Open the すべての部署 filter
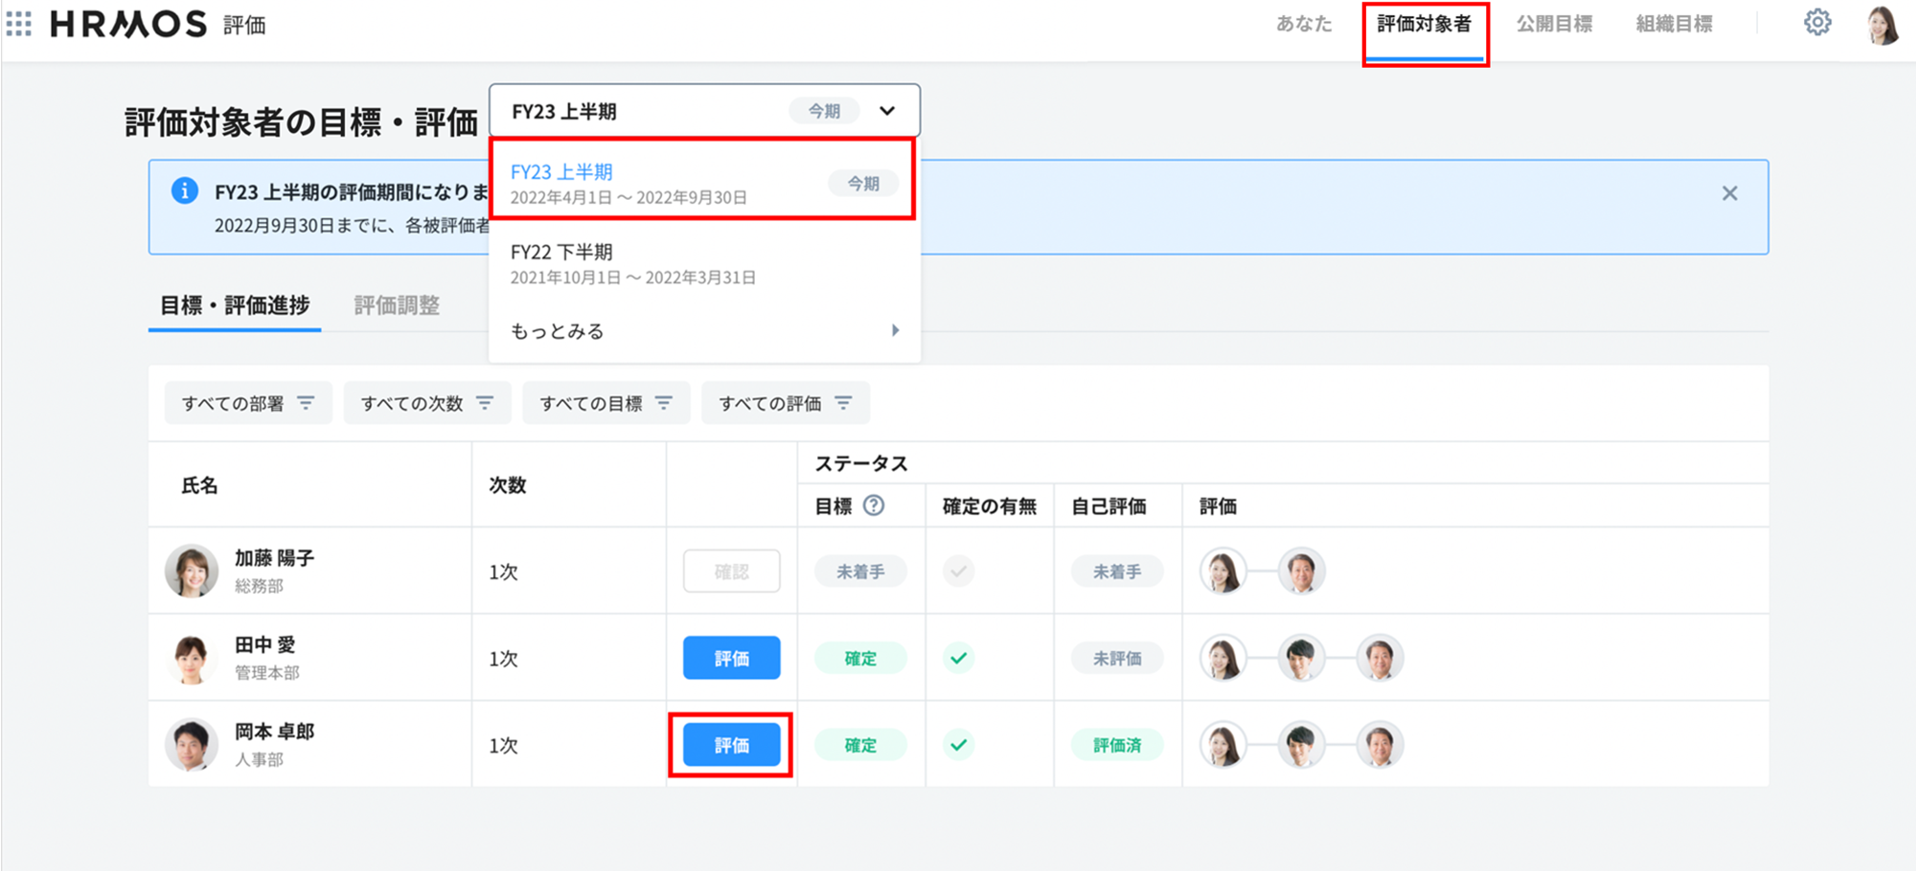This screenshot has width=1916, height=871. pyautogui.click(x=247, y=403)
